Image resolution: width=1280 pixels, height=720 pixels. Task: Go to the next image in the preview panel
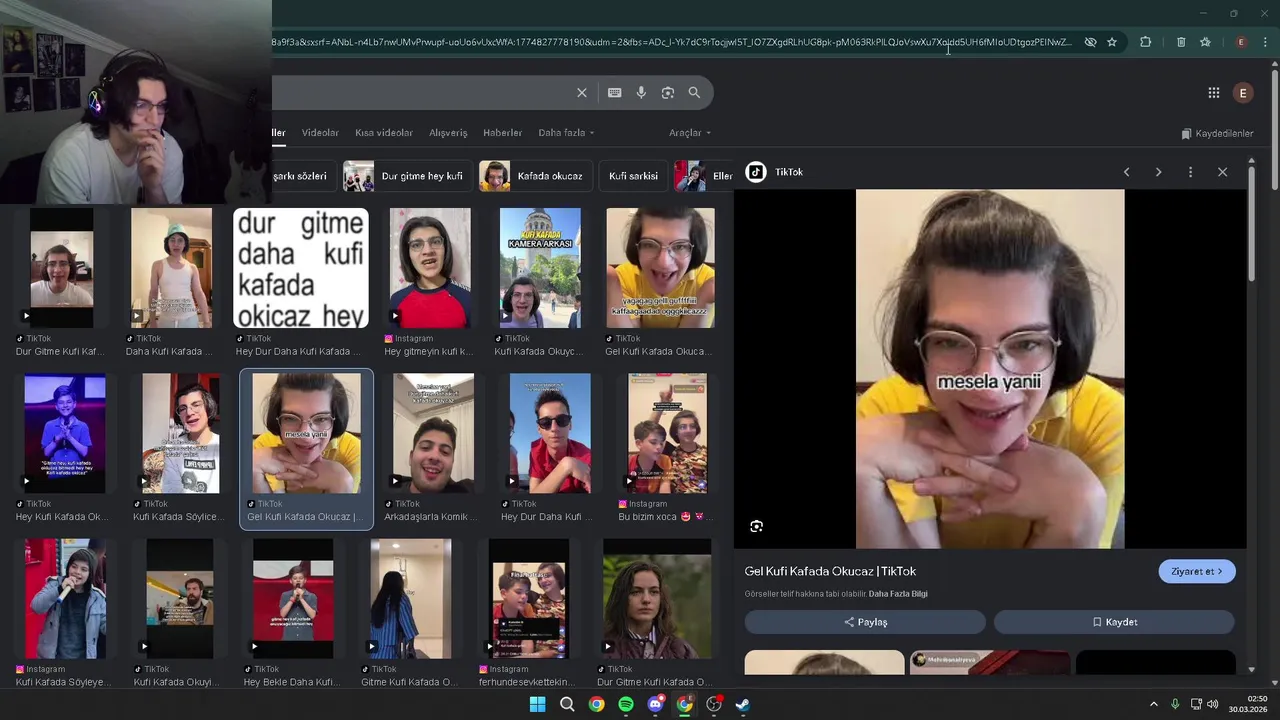click(x=1159, y=172)
